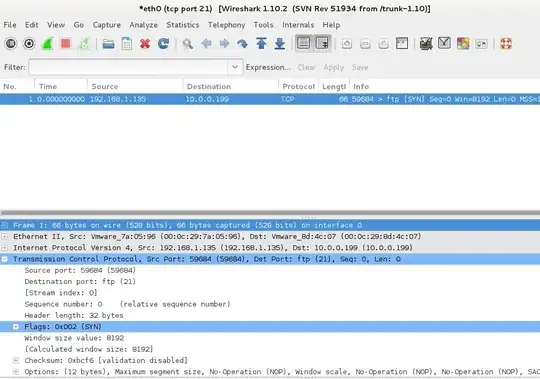Expand the Checksum: 0xbcf6 node
This screenshot has height=379, width=540.
tap(16, 360)
